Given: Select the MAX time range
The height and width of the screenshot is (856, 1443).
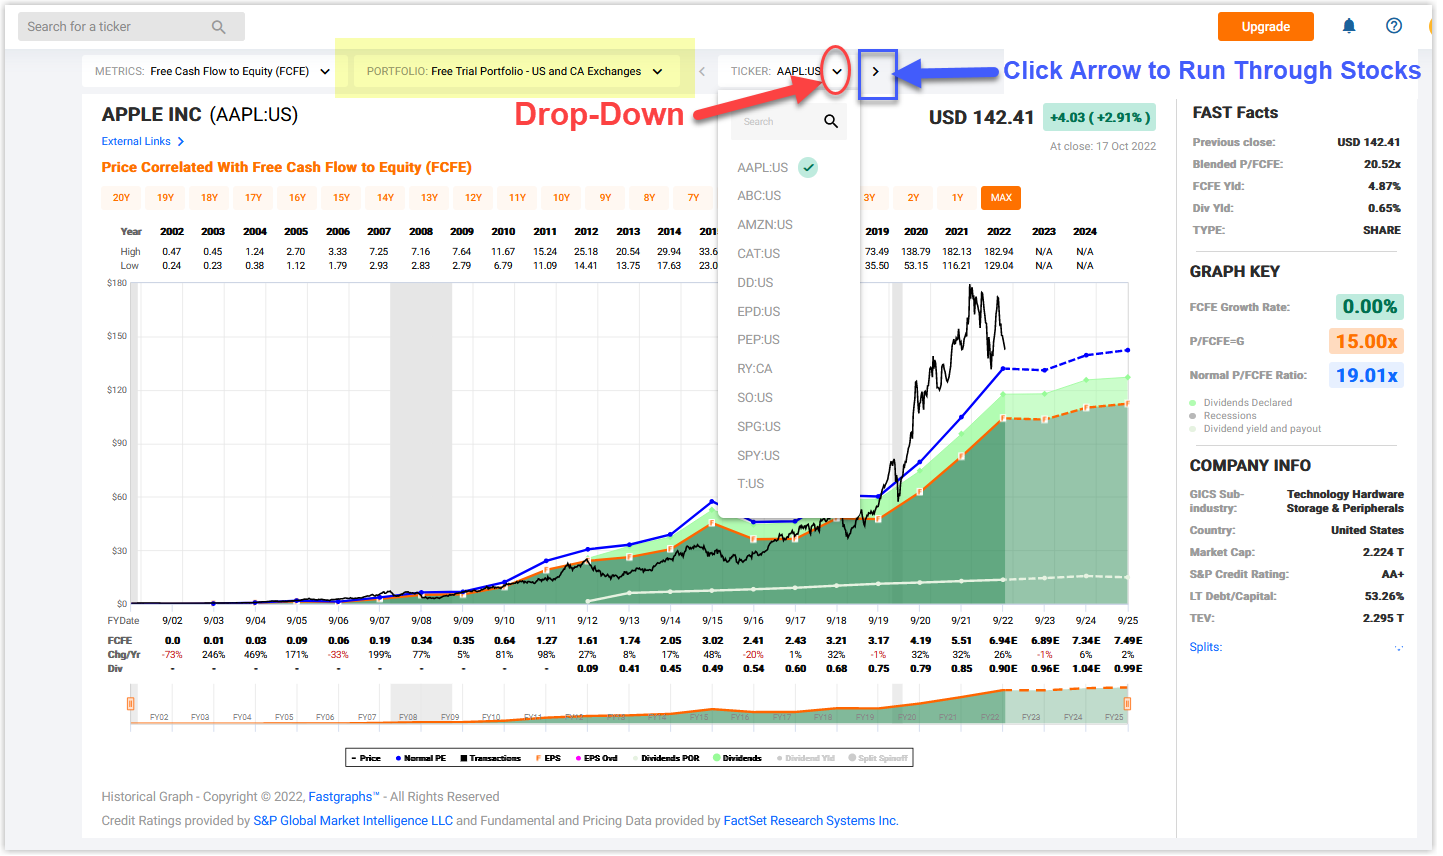Looking at the screenshot, I should (1001, 198).
